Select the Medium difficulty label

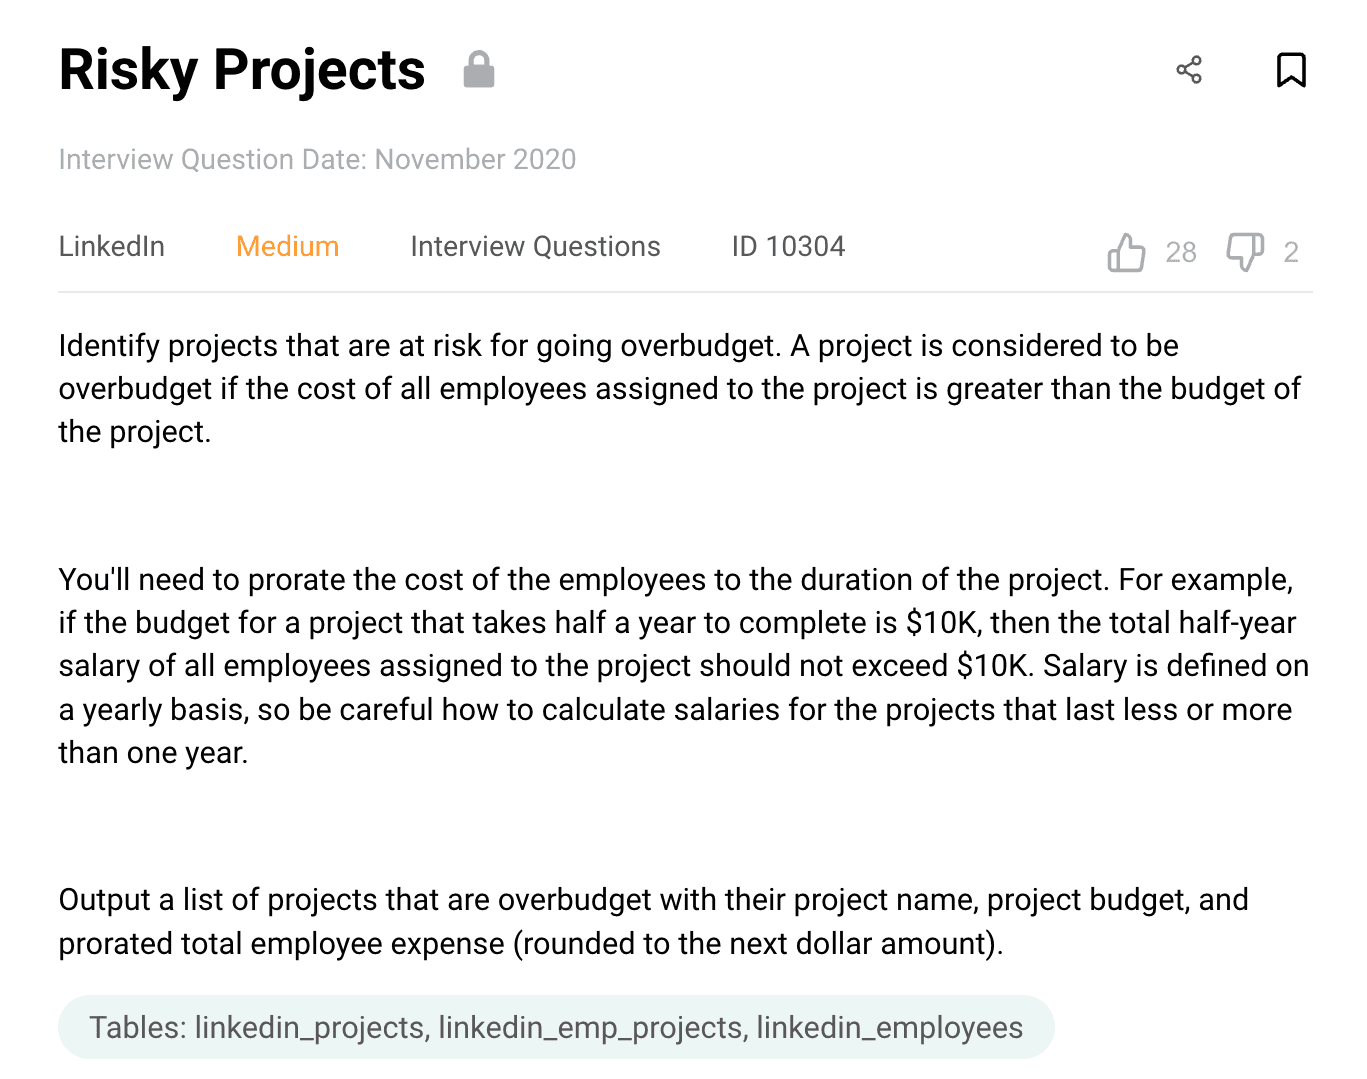pyautogui.click(x=288, y=247)
